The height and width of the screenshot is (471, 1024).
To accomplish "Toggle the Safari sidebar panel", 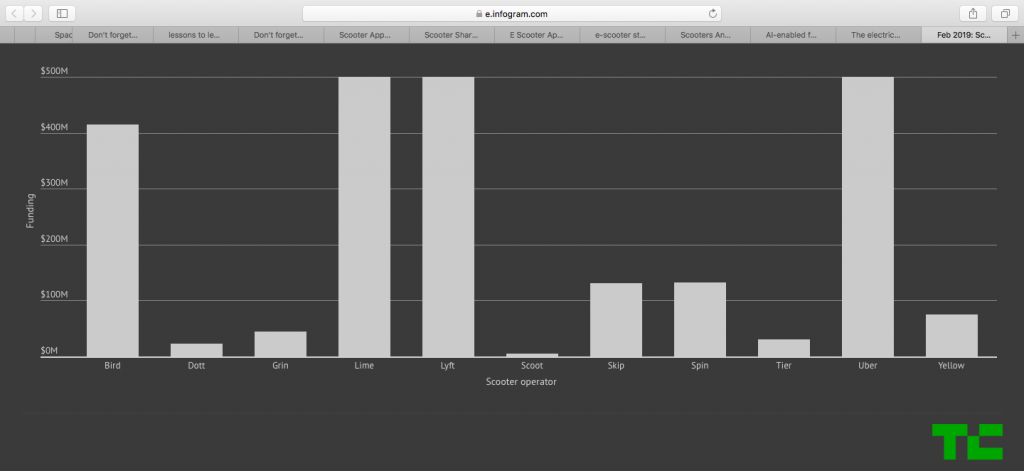I will [62, 13].
